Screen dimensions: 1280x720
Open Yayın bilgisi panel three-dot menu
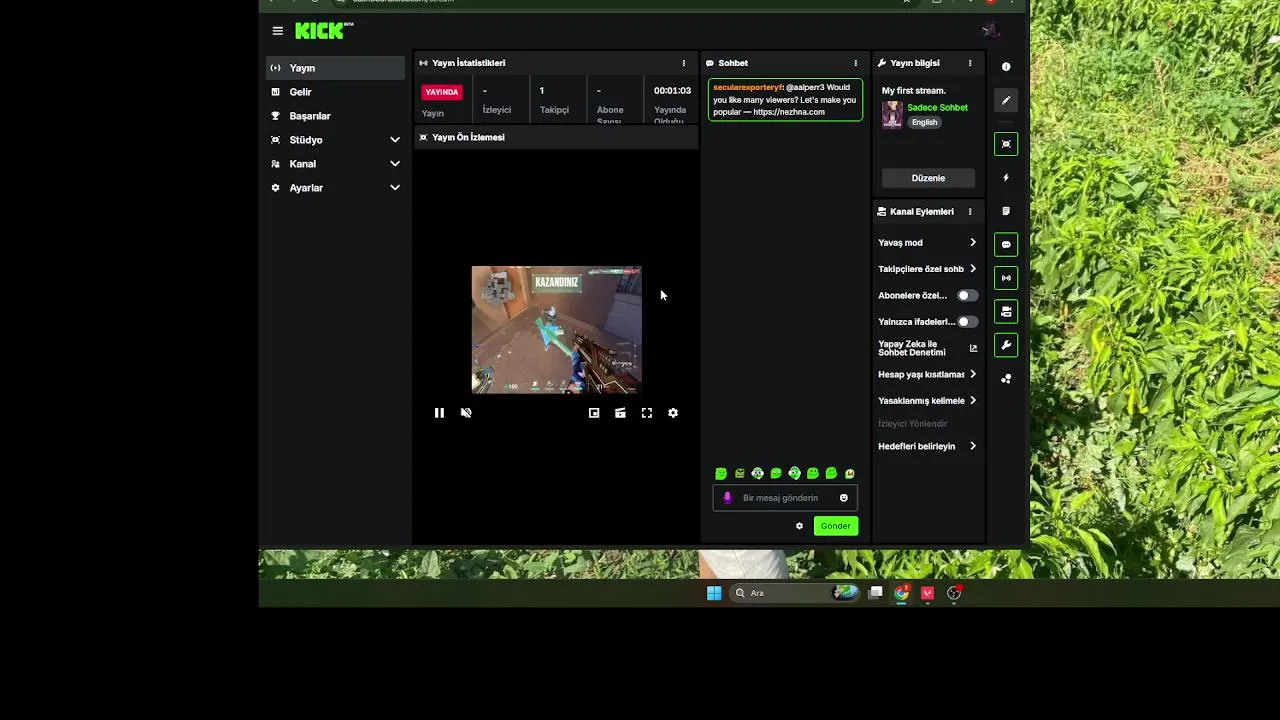[970, 63]
